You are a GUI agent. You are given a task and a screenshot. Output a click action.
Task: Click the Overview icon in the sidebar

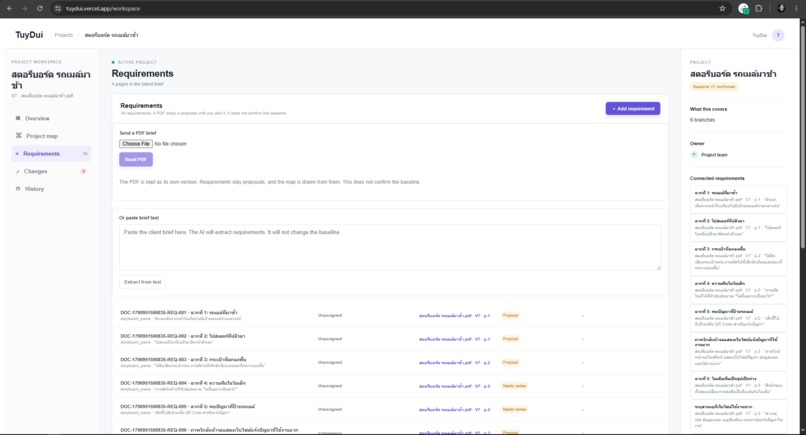tap(18, 118)
